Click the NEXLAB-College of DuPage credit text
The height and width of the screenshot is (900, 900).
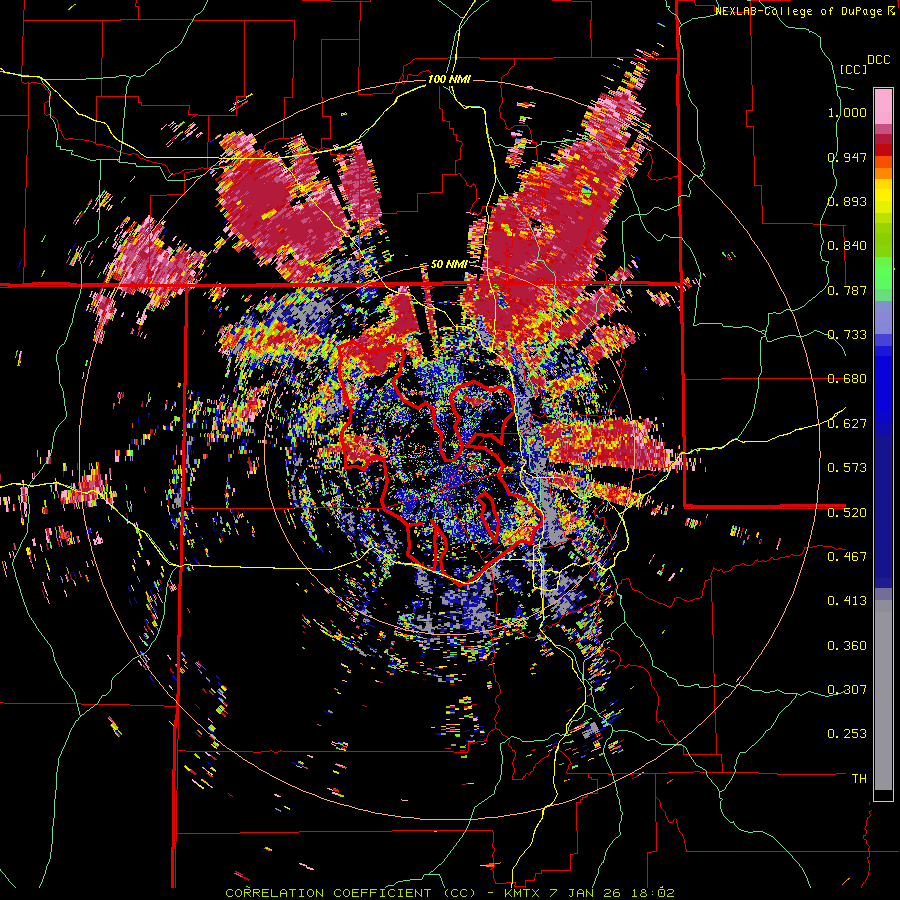coord(799,11)
